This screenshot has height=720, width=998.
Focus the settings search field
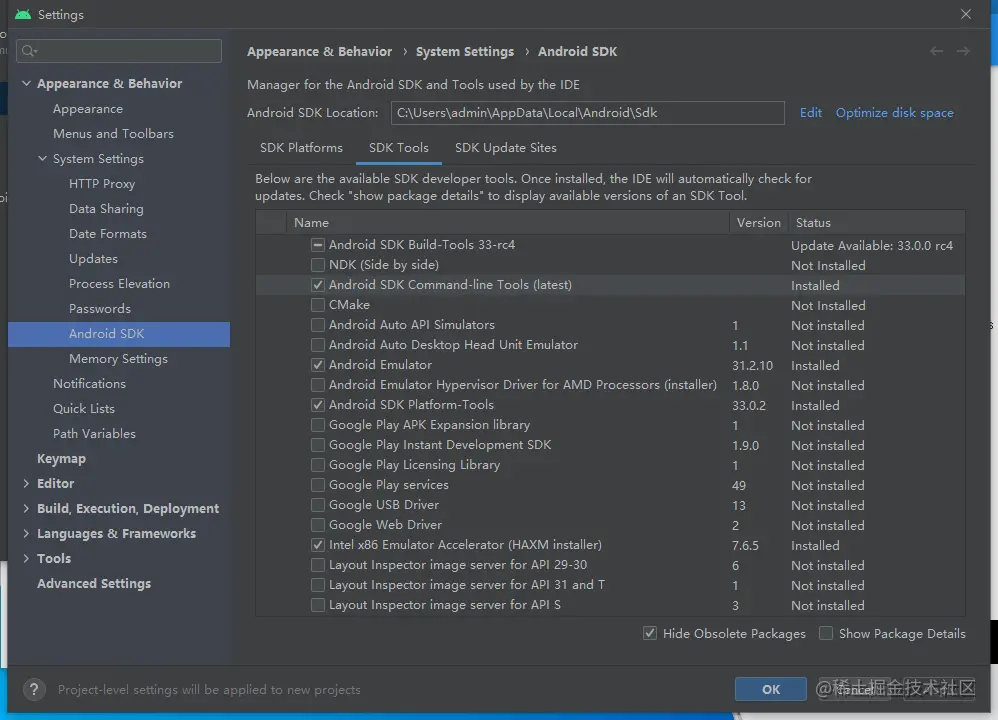pyautogui.click(x=119, y=51)
